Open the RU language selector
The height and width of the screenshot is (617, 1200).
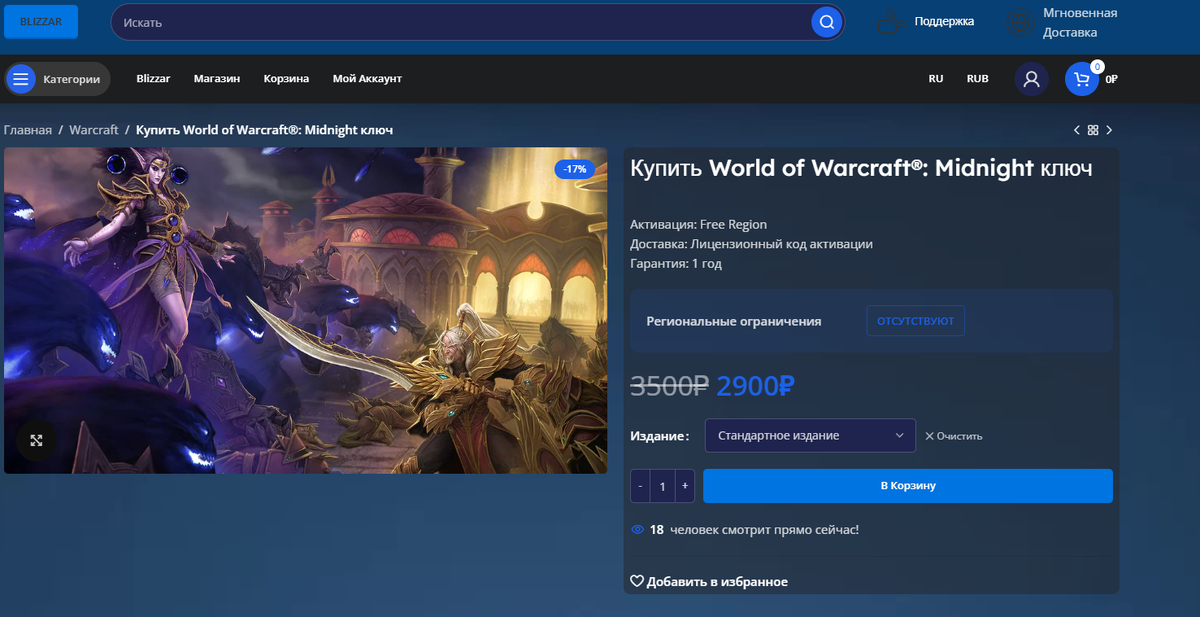(936, 78)
